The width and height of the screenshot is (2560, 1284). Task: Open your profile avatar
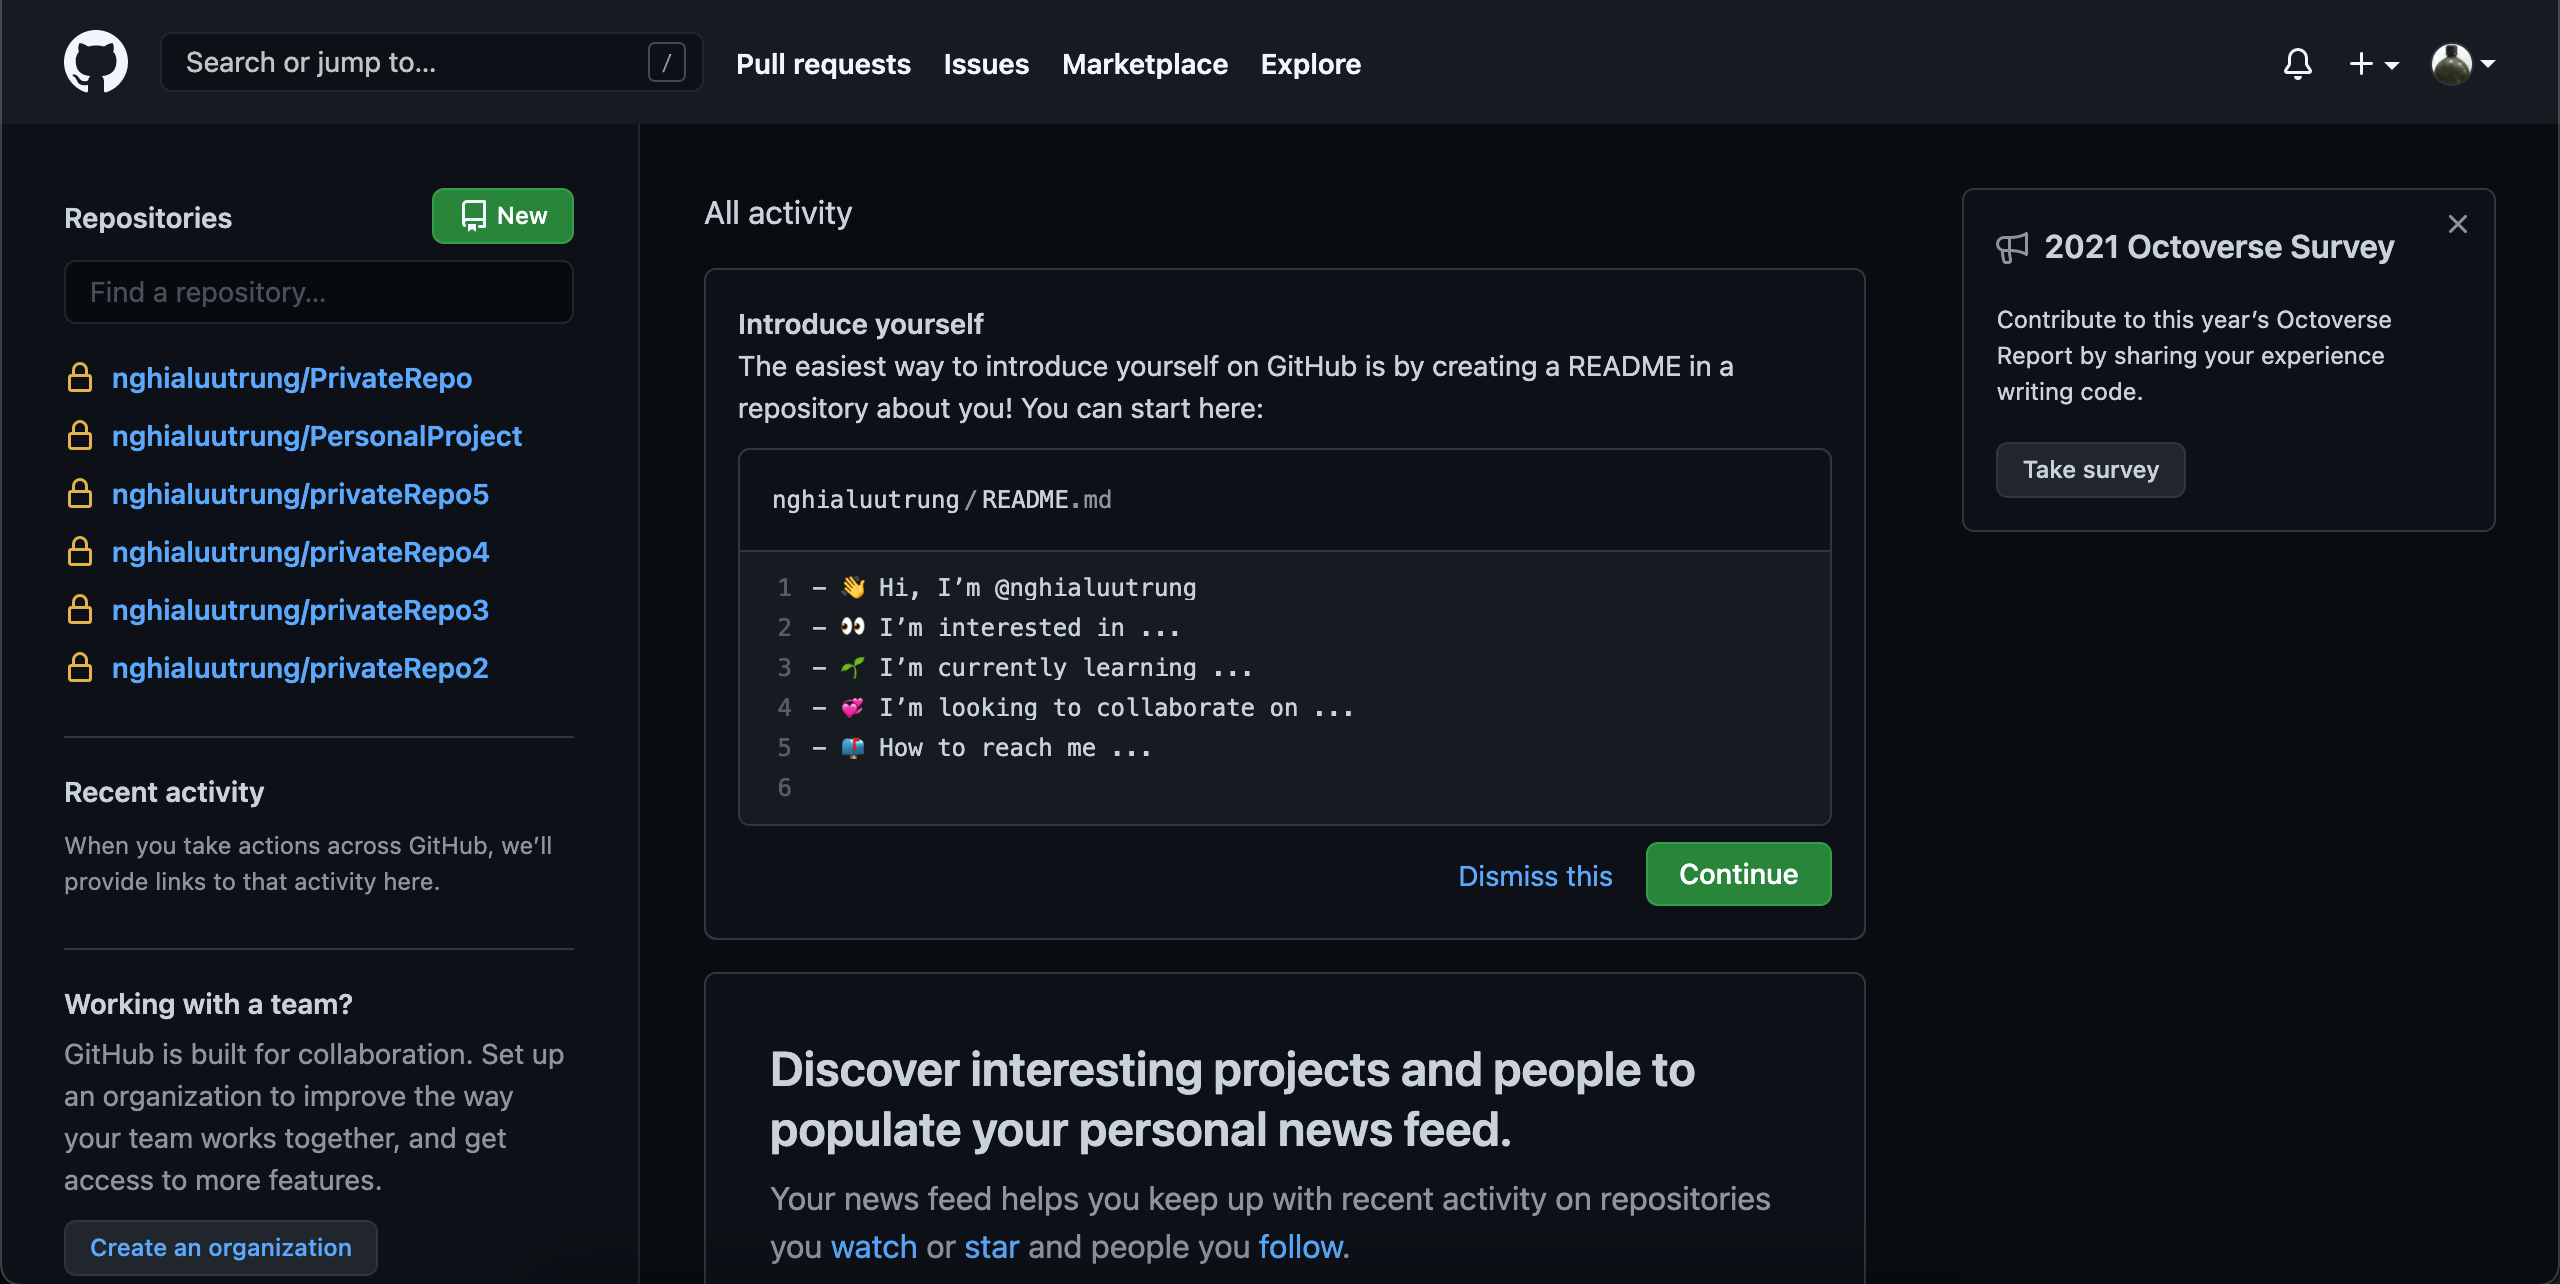point(2452,63)
